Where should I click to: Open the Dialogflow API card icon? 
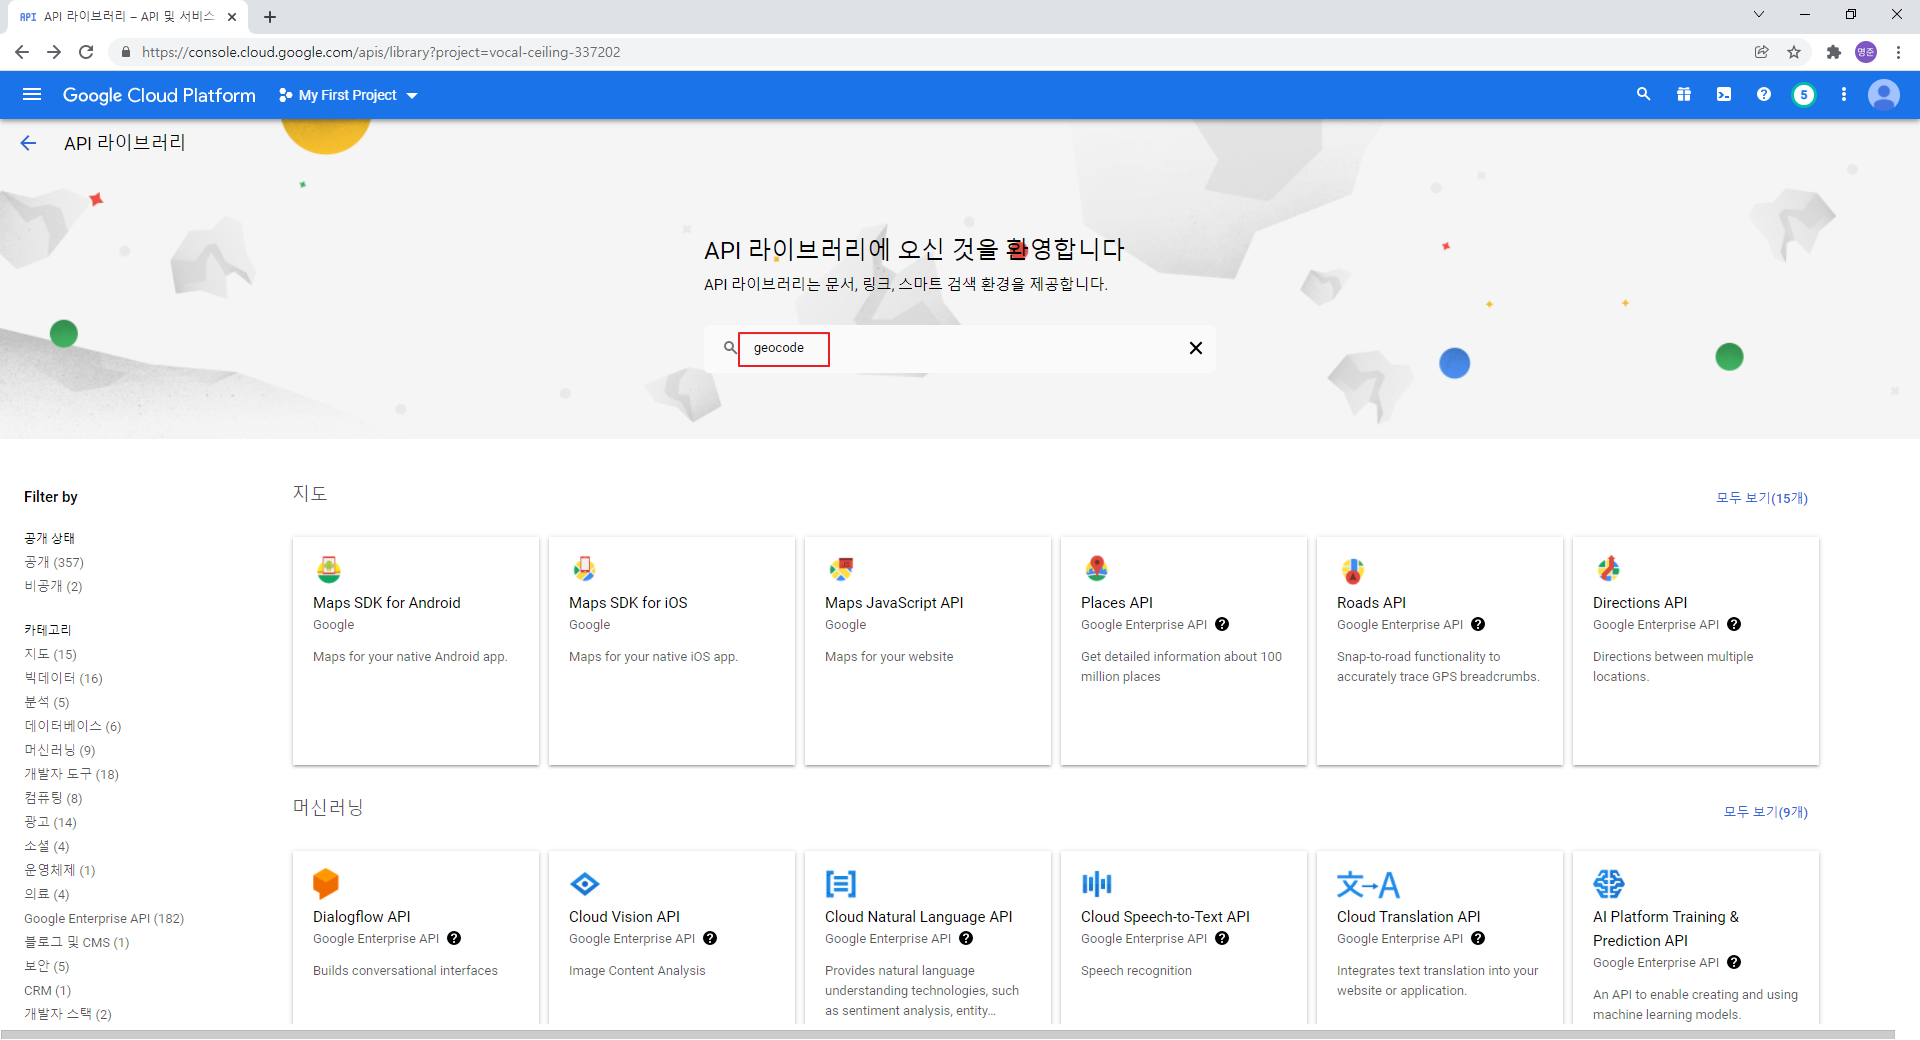tap(326, 884)
